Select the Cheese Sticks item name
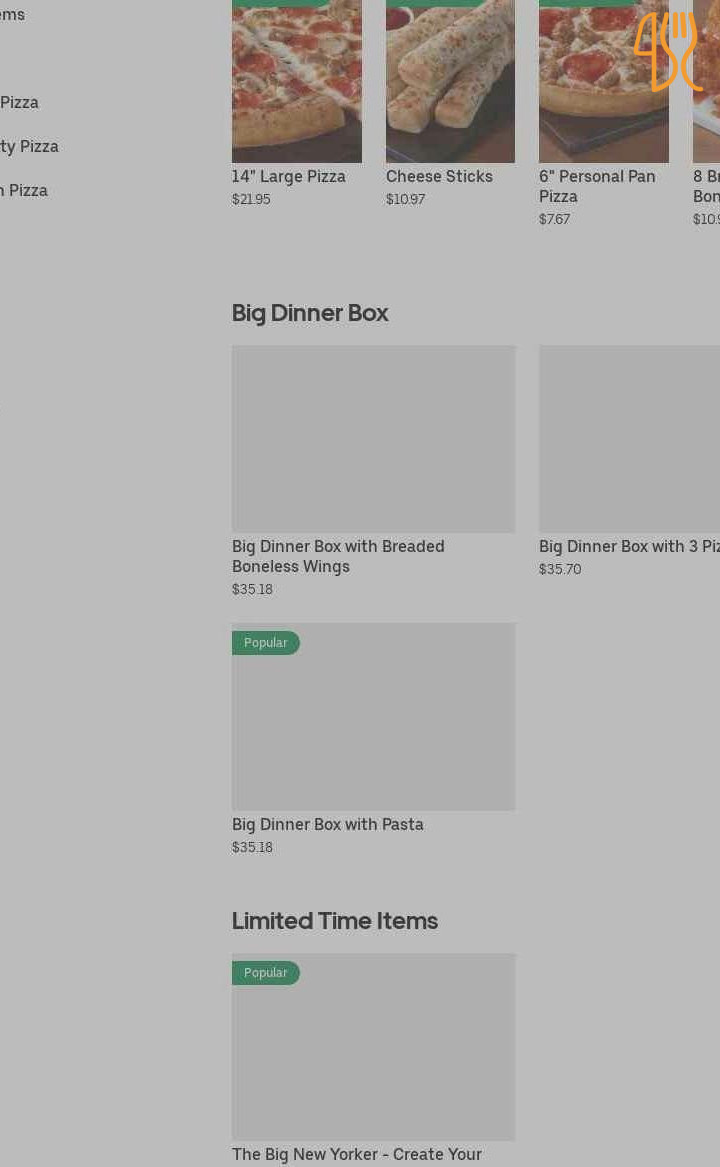Viewport: 720px width, 1167px height. pos(439,176)
